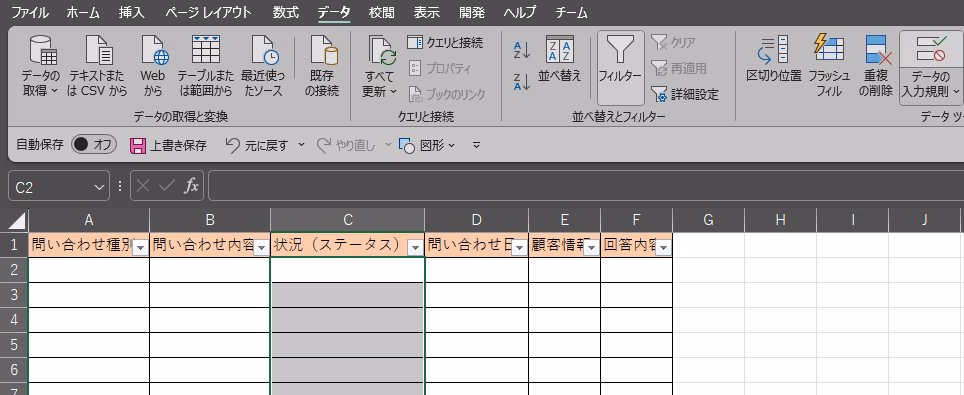This screenshot has width=964, height=395.
Task: Click データの入力規則 data validation icon
Action: click(x=931, y=50)
